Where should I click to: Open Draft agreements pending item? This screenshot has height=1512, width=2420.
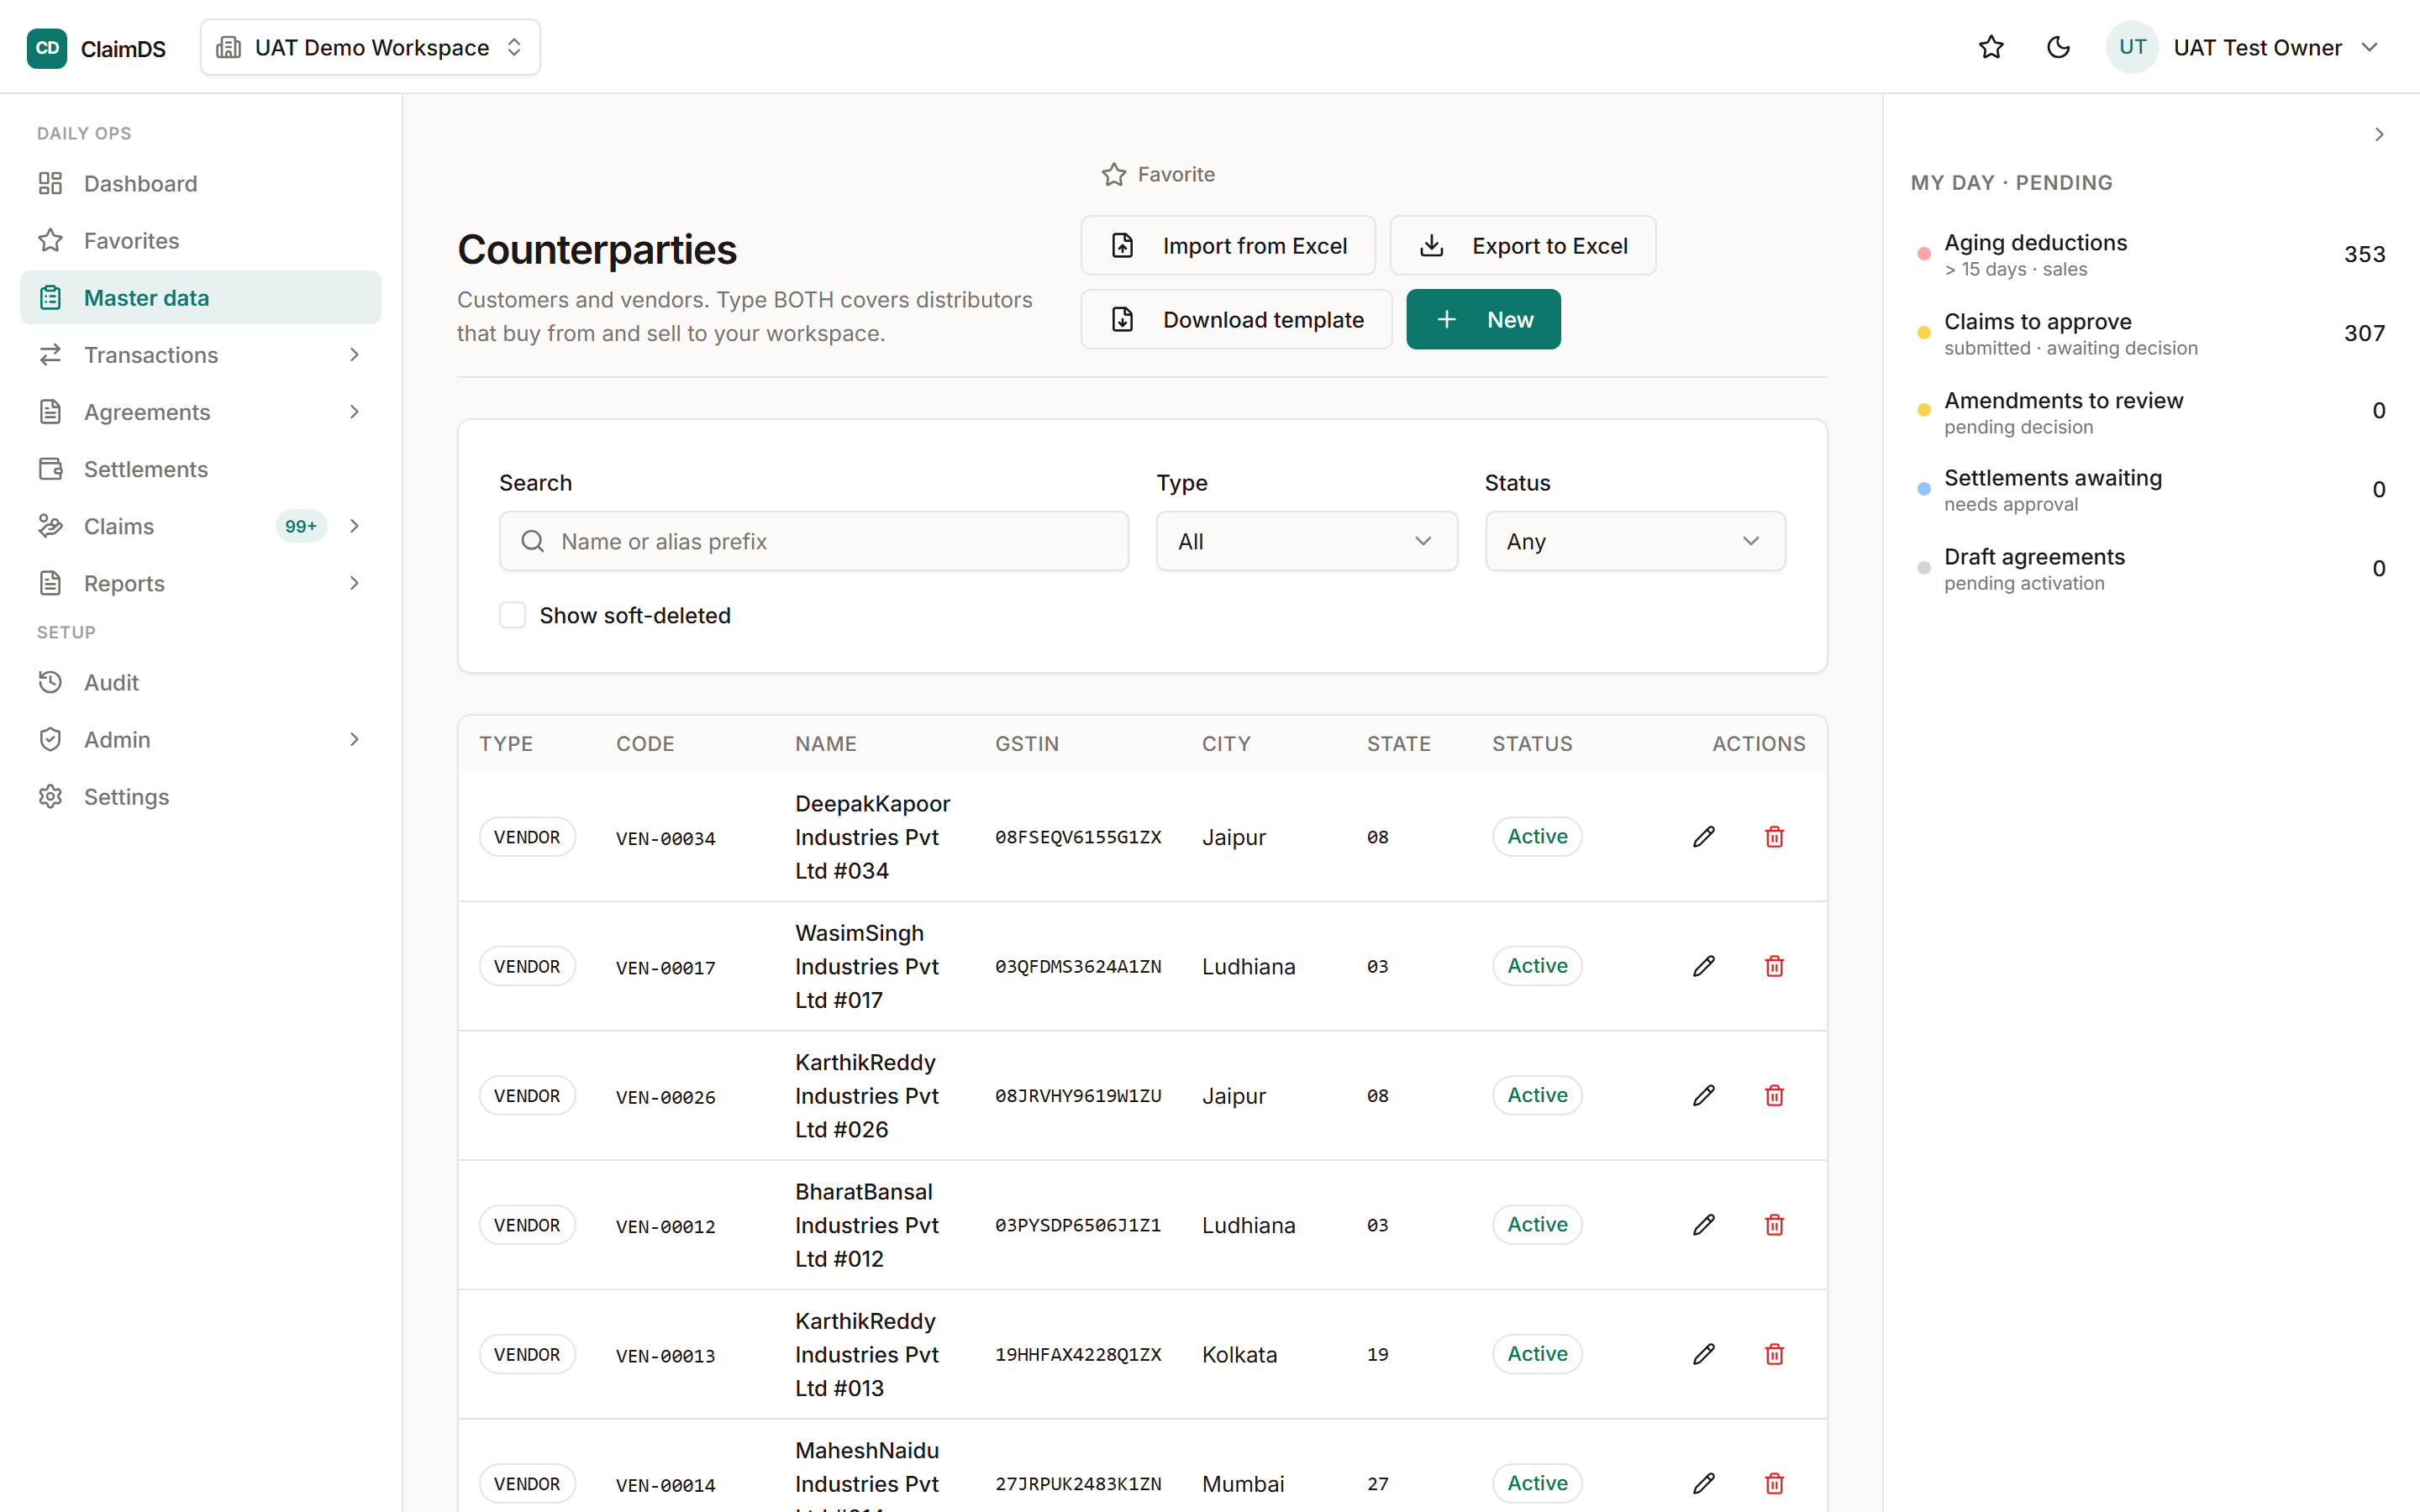coord(2150,569)
